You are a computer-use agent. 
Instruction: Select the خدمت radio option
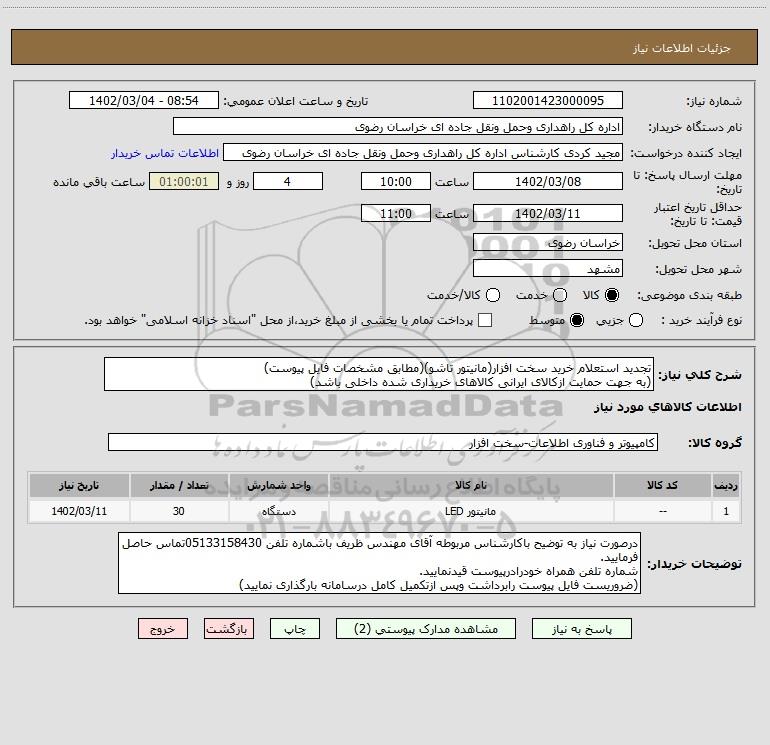(559, 295)
